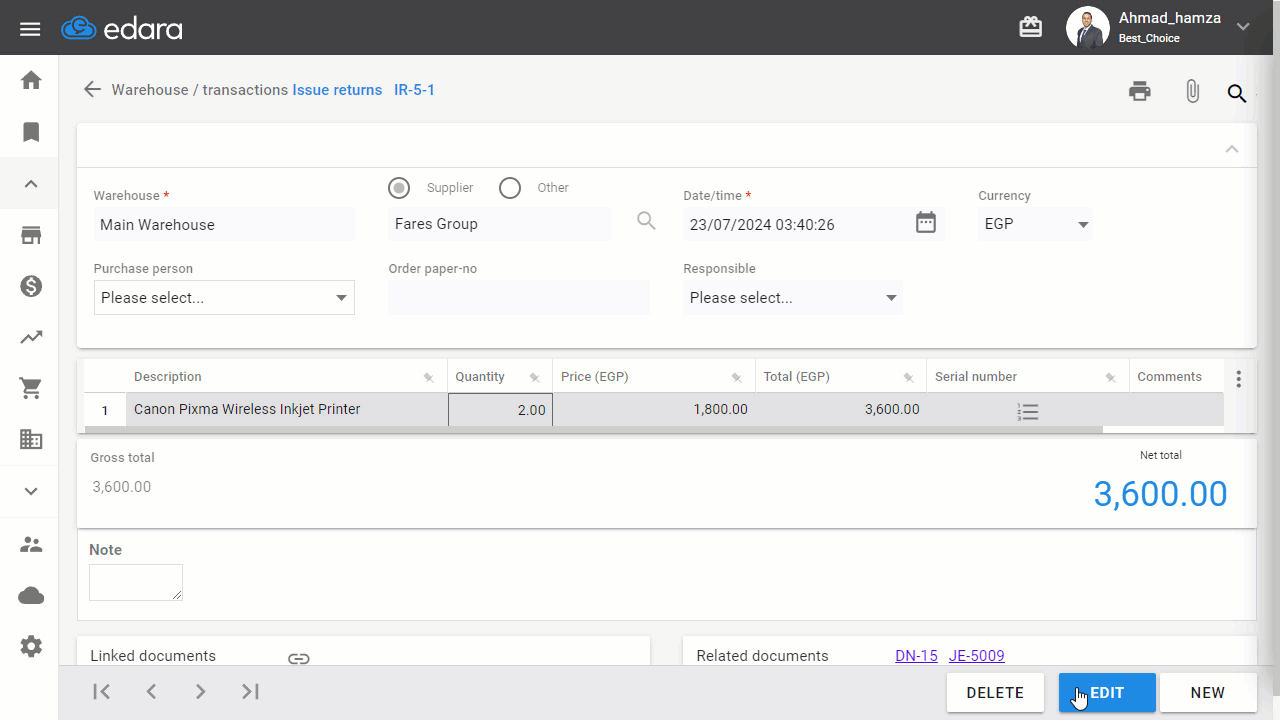Expand the sidebar section with down chevron
The width and height of the screenshot is (1280, 720).
pyautogui.click(x=31, y=491)
